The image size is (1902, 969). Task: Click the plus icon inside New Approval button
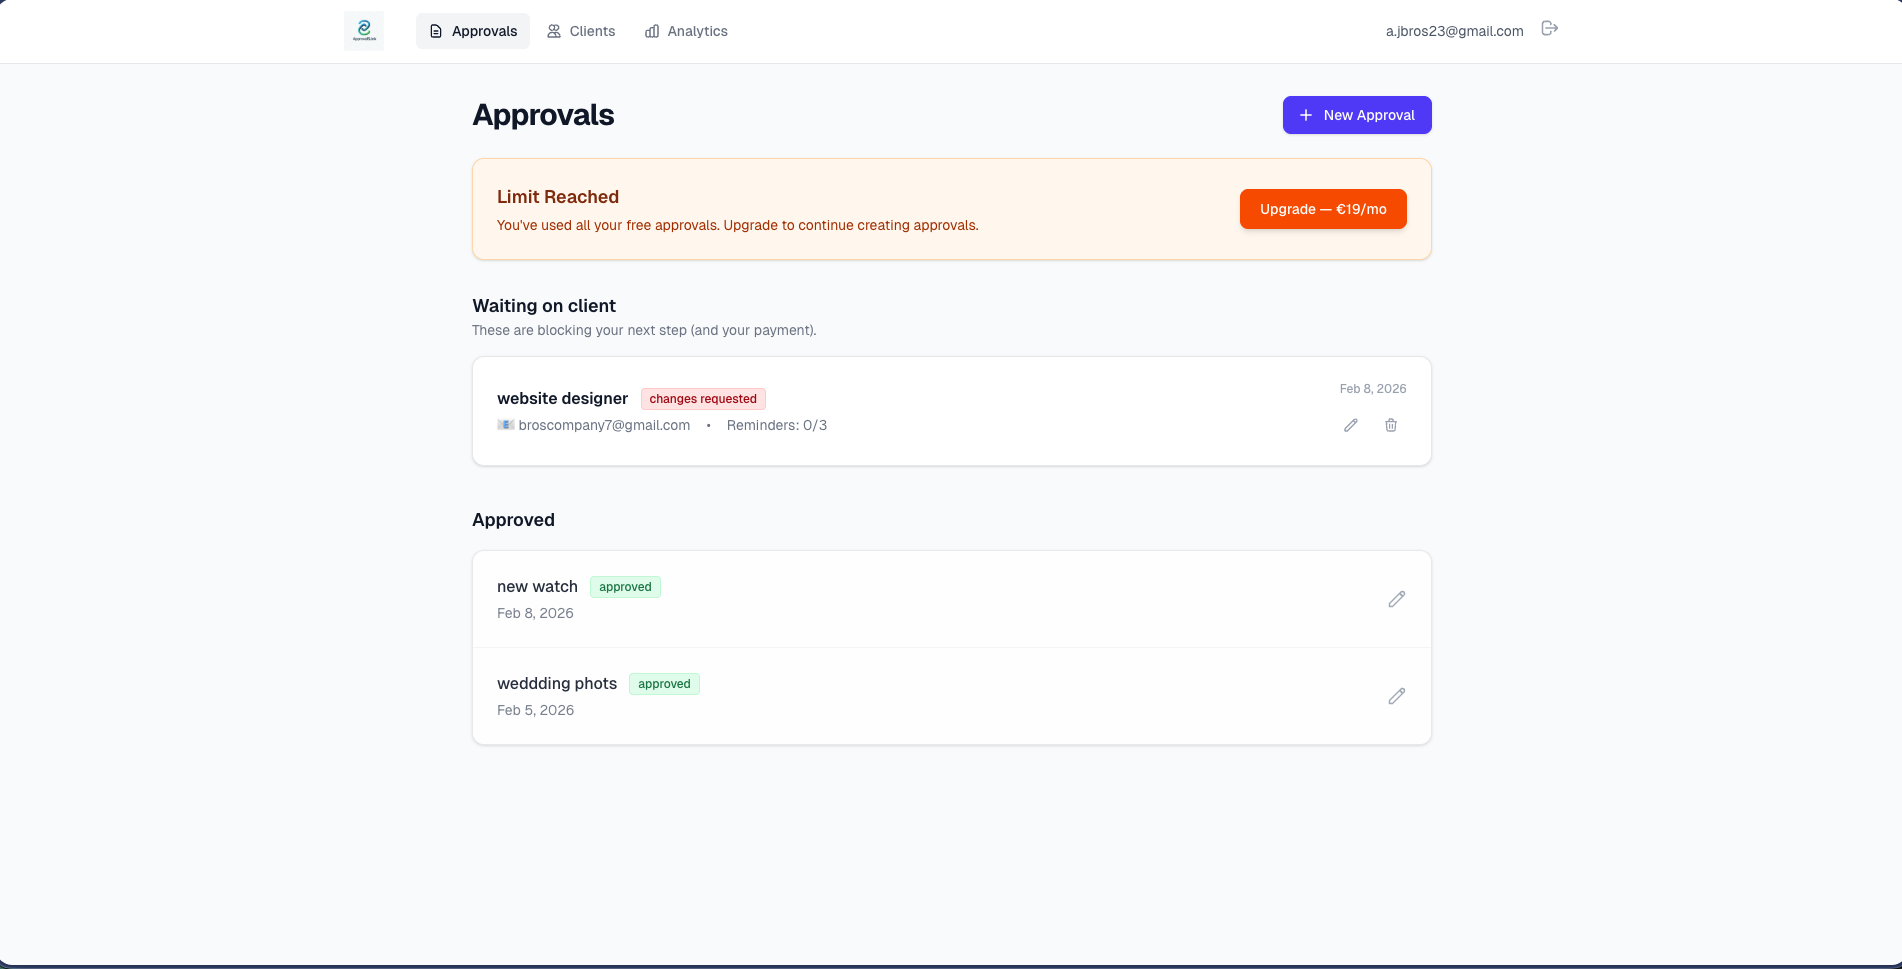[x=1305, y=115]
